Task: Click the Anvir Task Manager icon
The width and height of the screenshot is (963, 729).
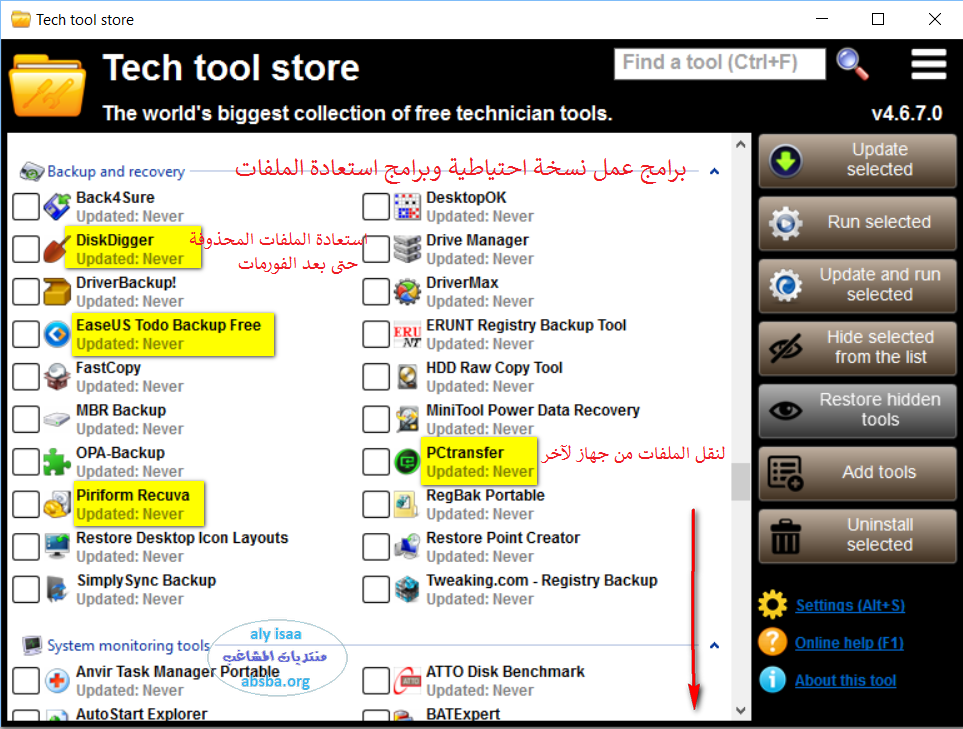Action: pos(57,681)
